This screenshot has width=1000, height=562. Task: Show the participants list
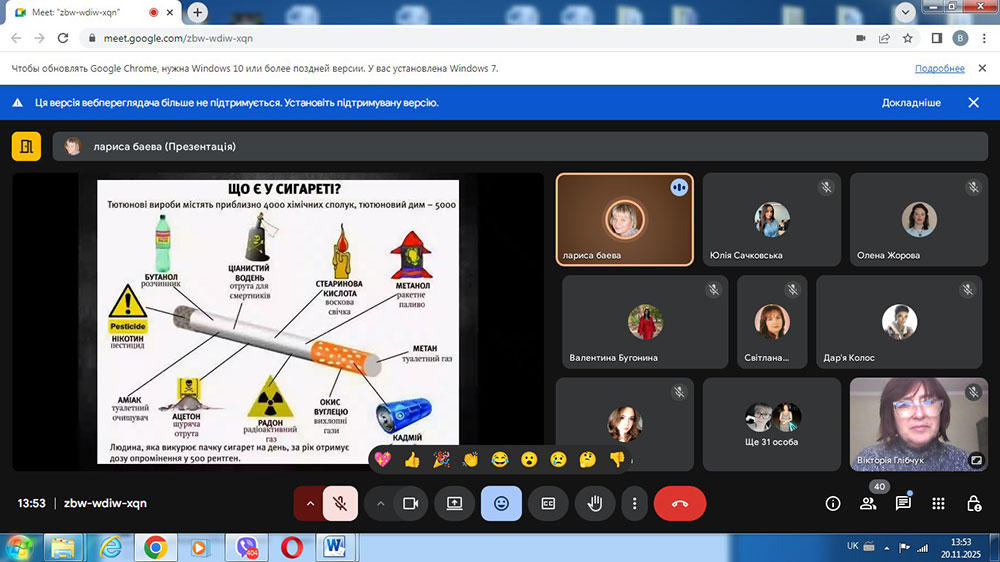[868, 504]
